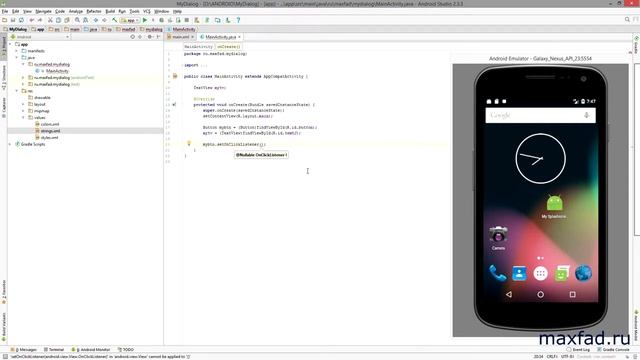Viewport: 640px width, 360px height.
Task: Open the app drawer in emulator
Action: tap(540, 273)
